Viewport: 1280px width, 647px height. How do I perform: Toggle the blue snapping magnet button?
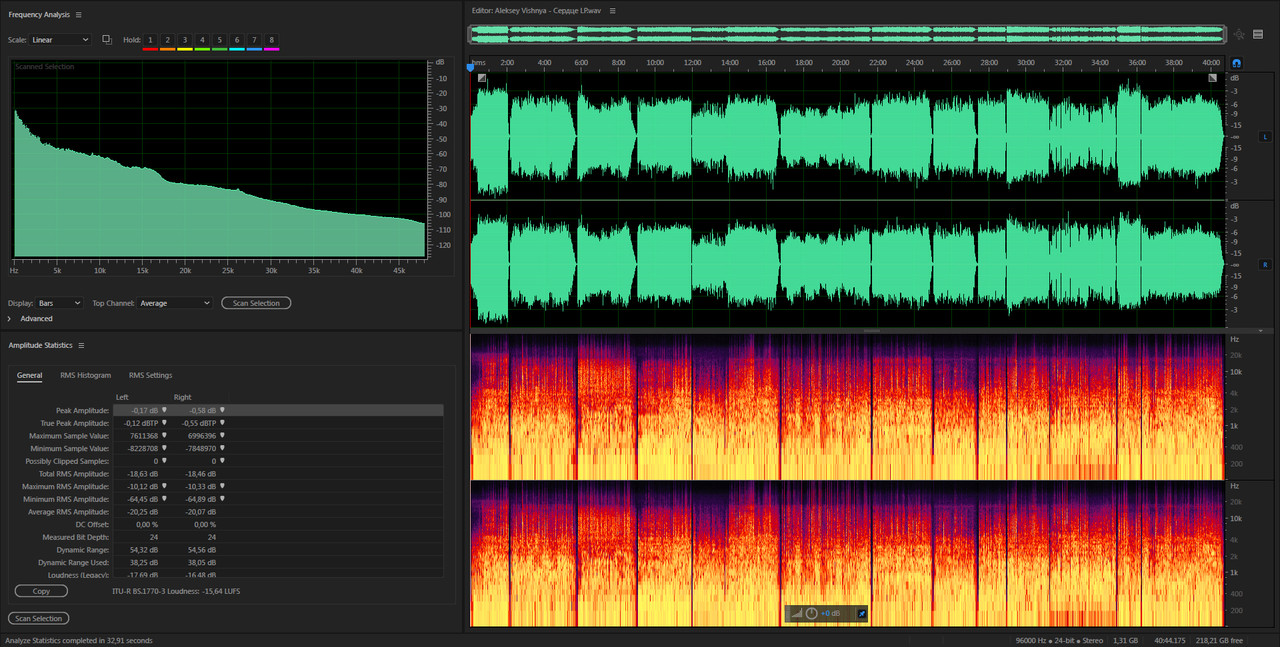(1236, 63)
